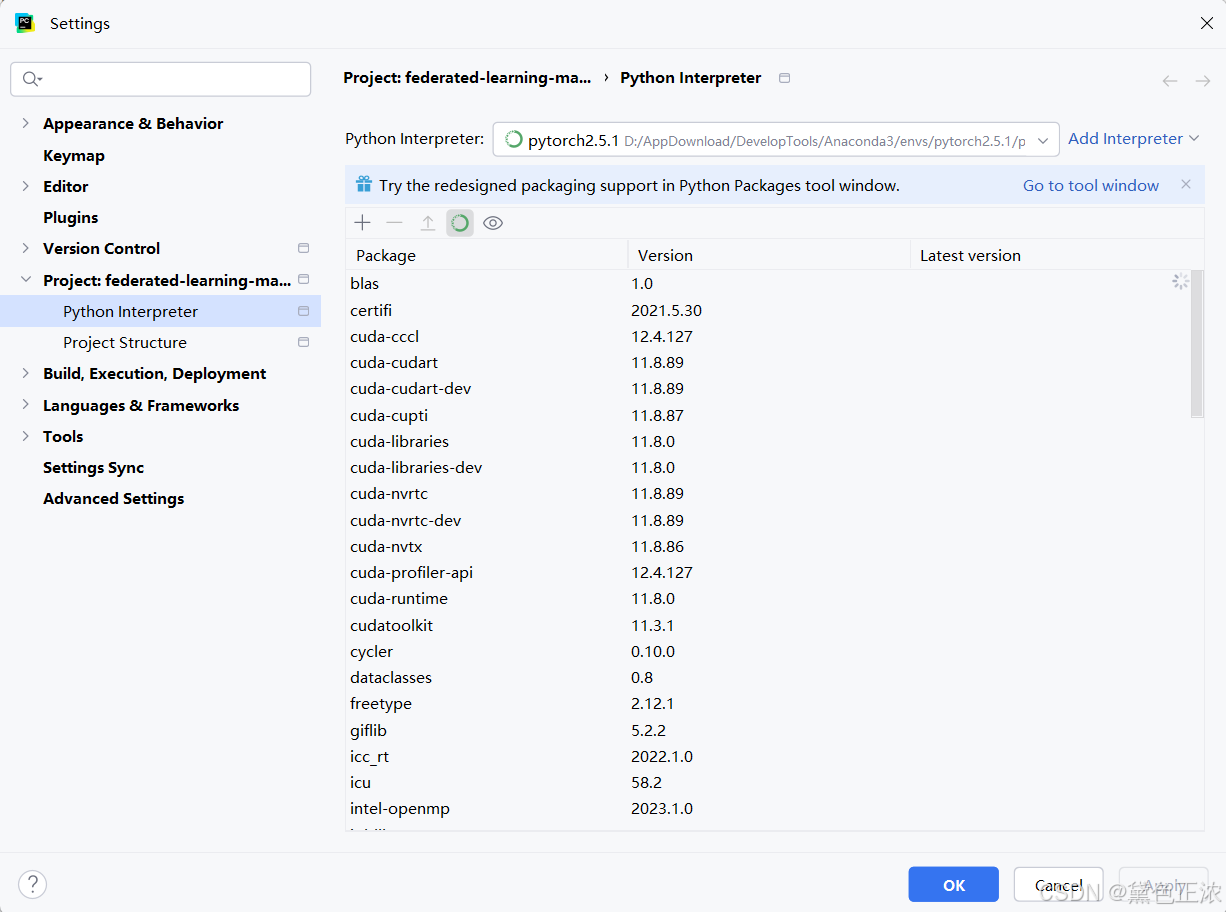
Task: Click the uninstall package minus icon
Action: (x=395, y=223)
